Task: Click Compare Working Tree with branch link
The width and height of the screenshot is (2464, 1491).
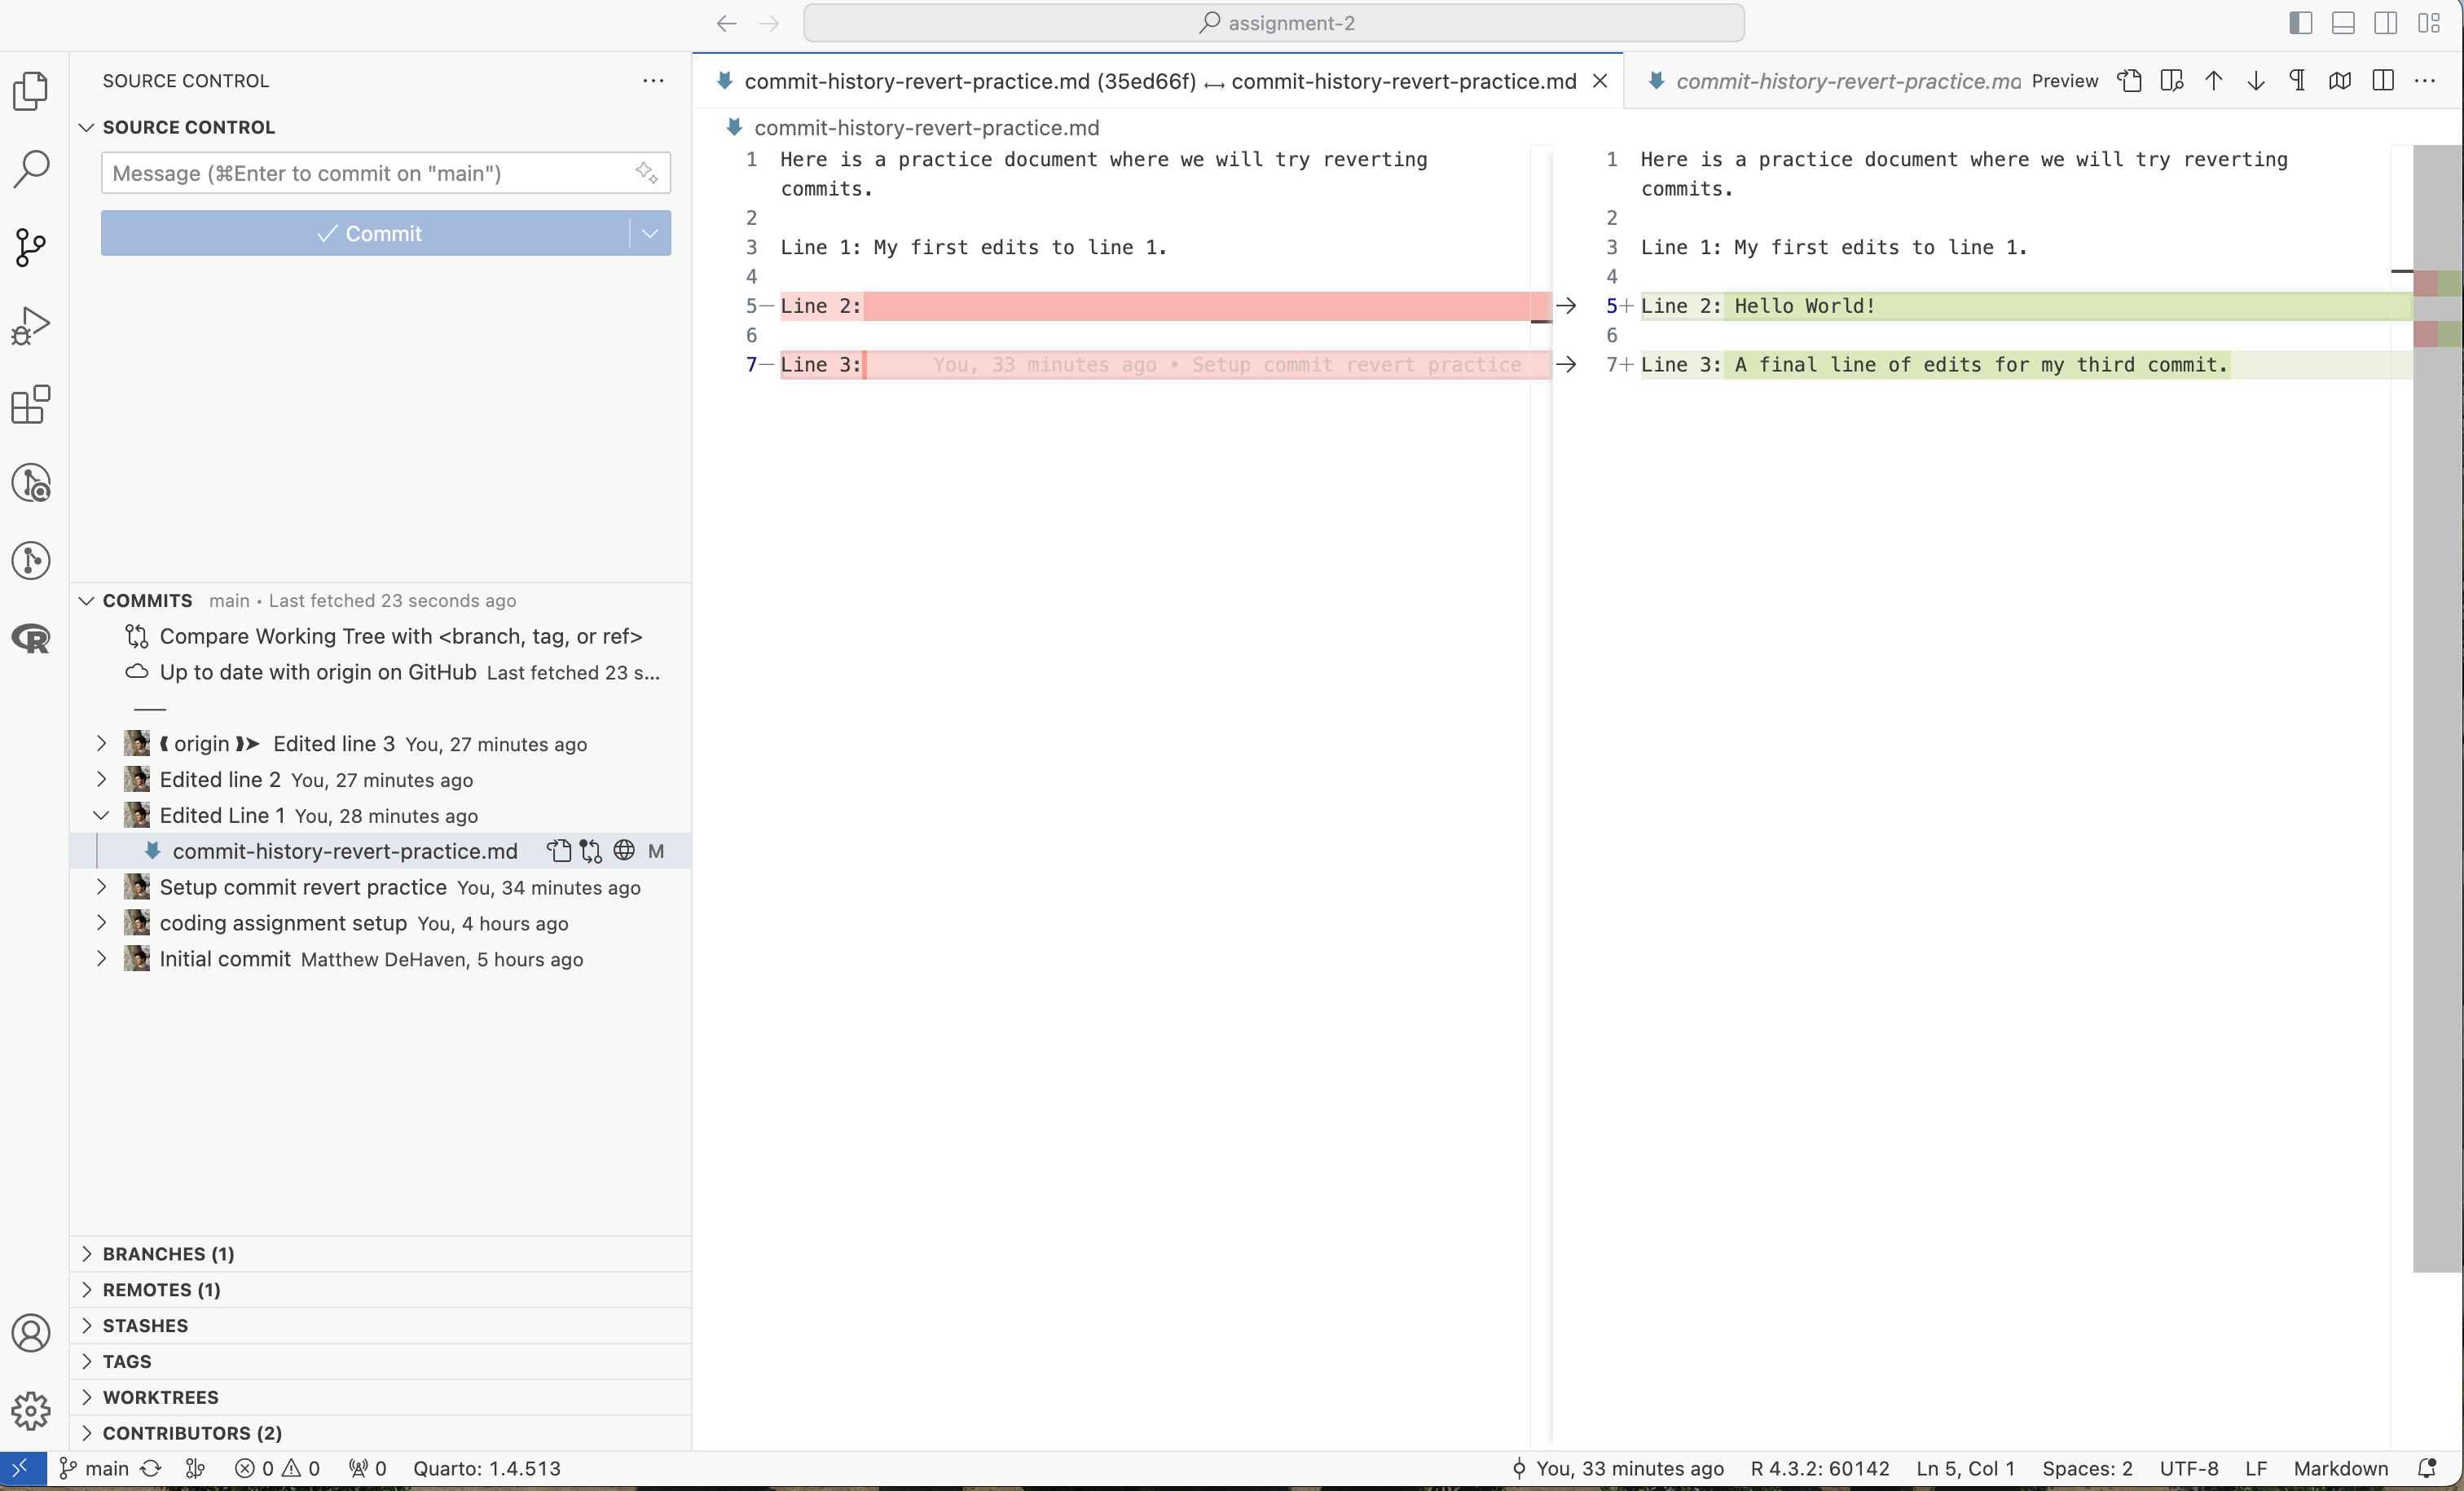Action: click(400, 636)
